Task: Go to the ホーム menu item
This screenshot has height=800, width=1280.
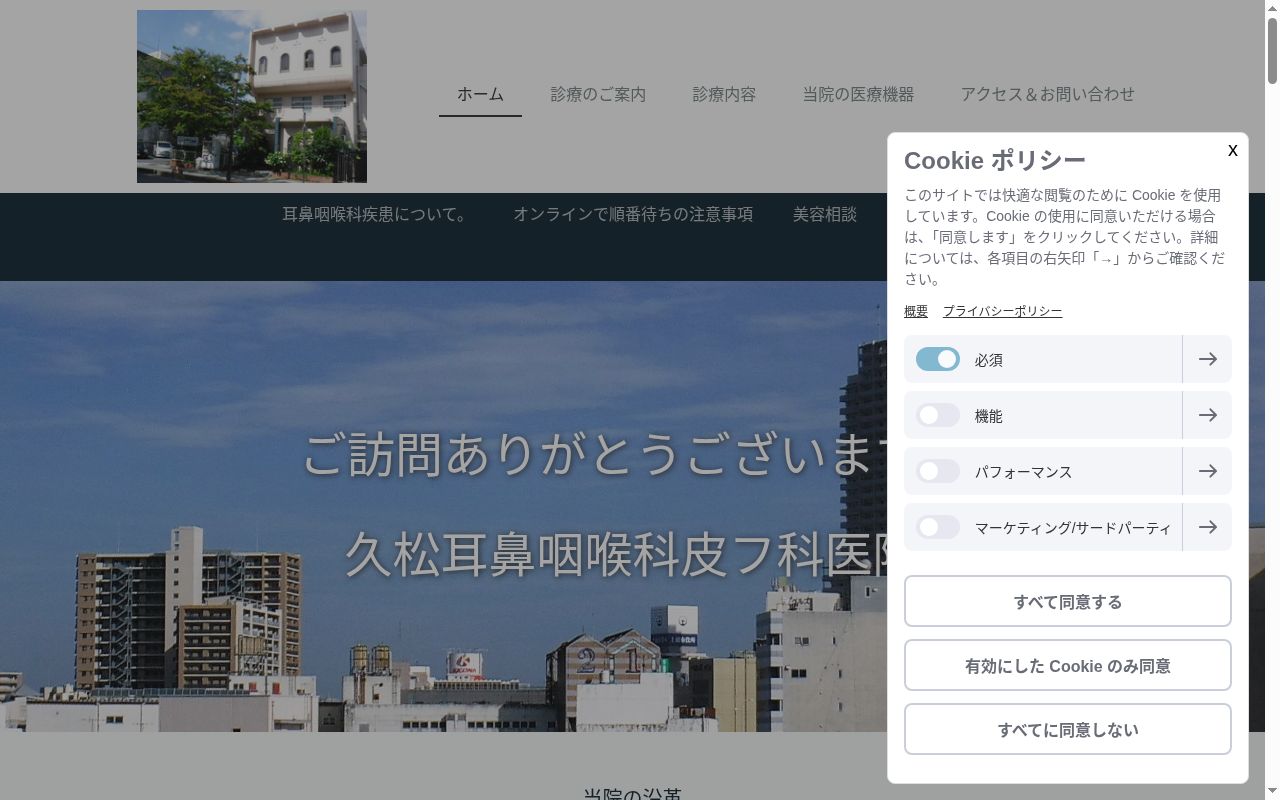Action: pyautogui.click(x=480, y=94)
